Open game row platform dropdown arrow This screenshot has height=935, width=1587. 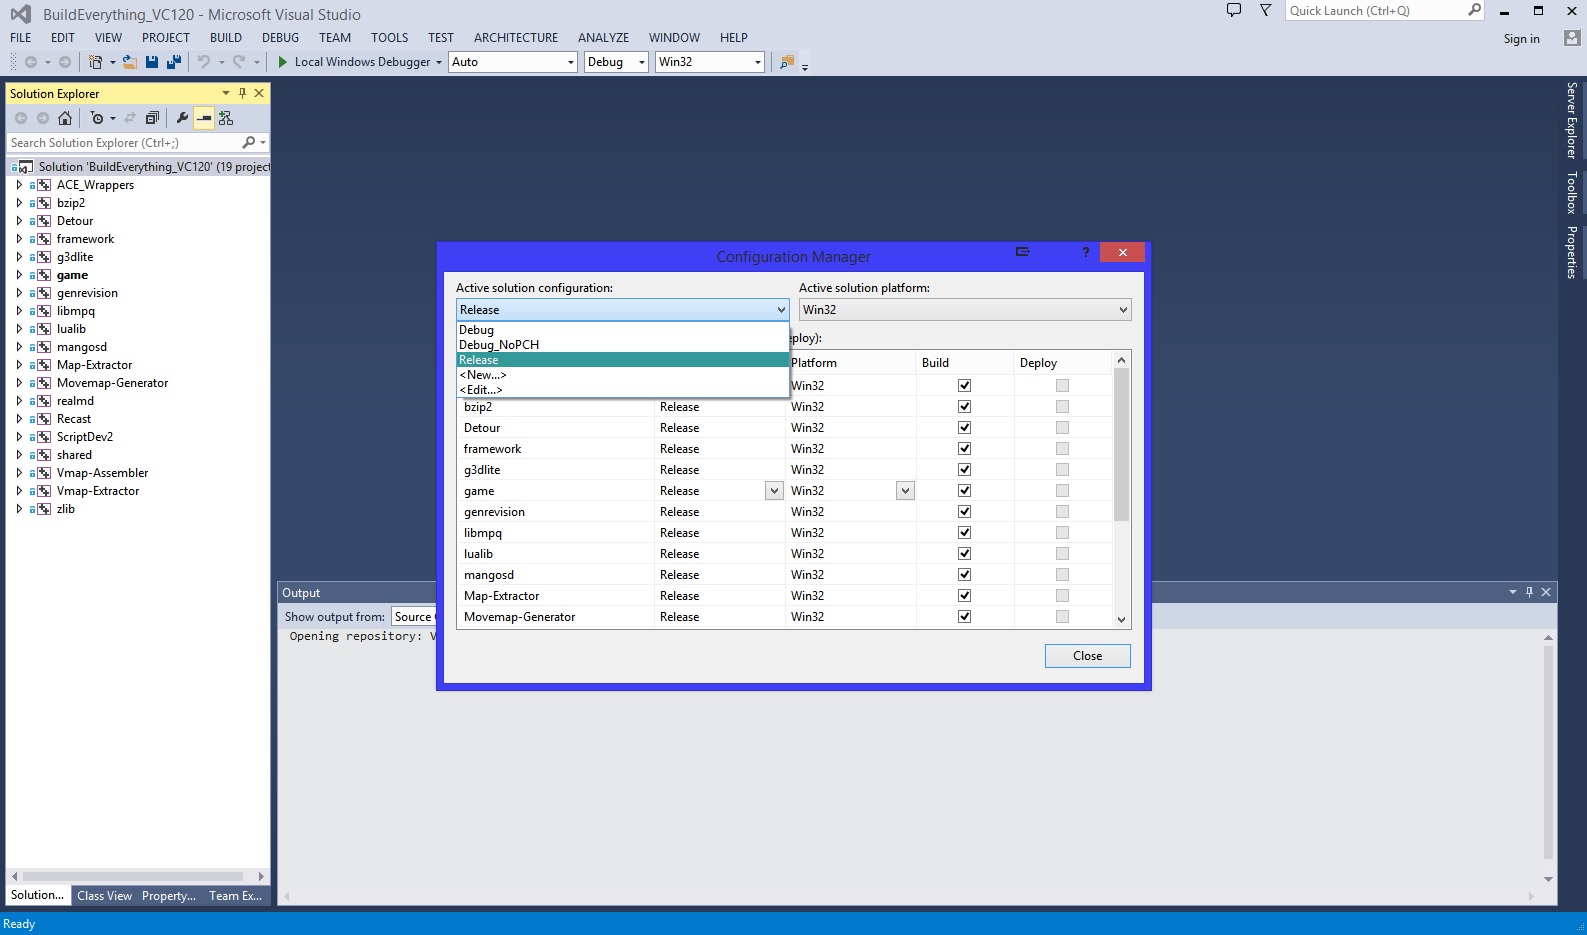(x=905, y=491)
